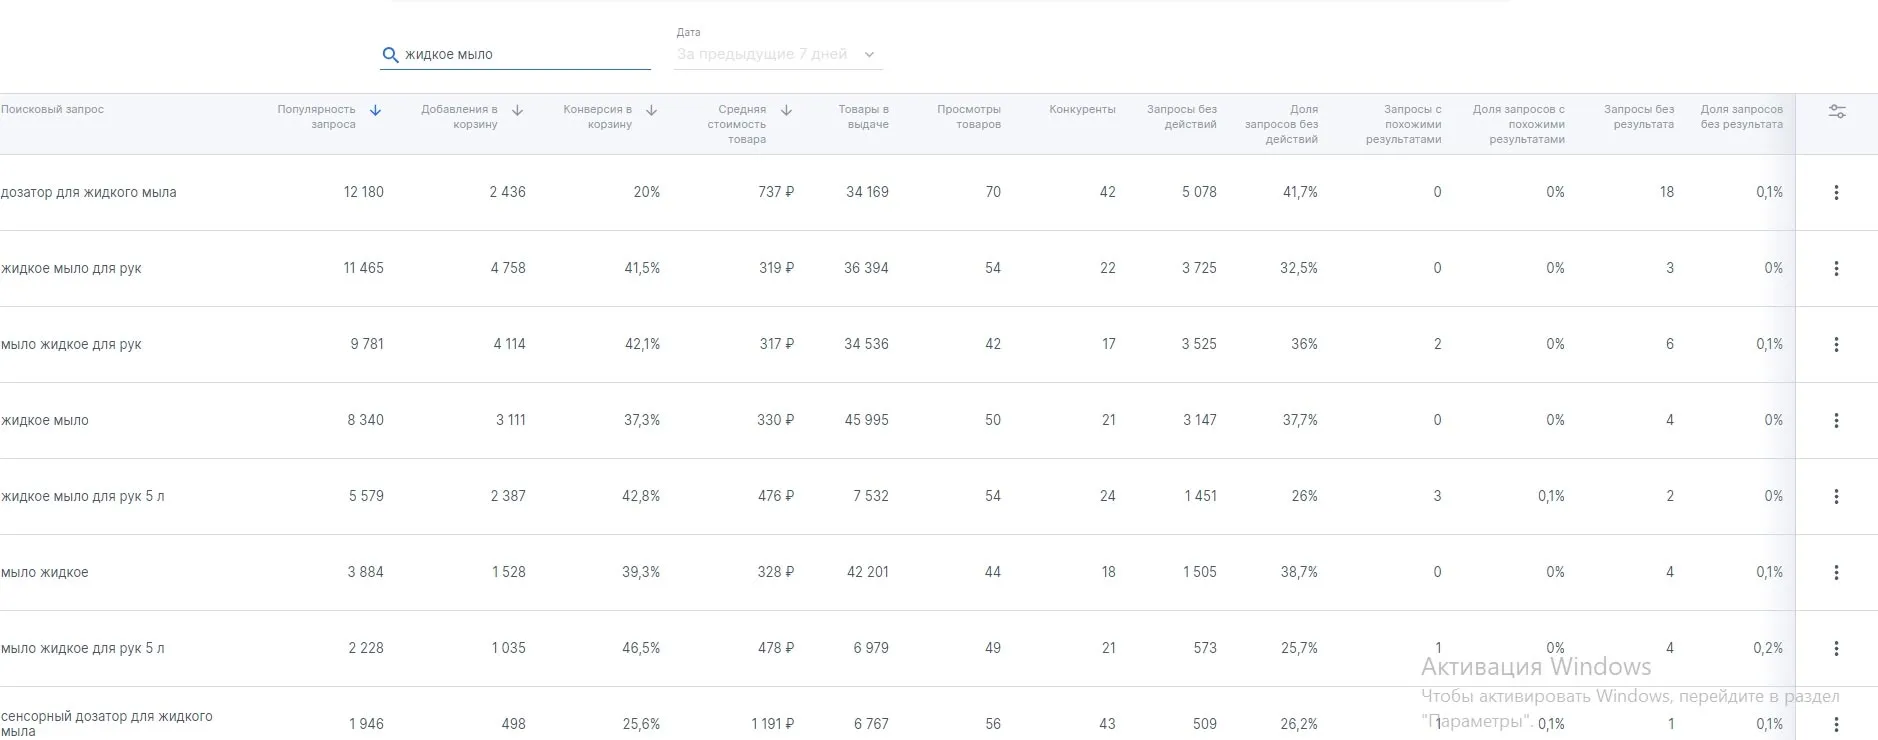Image resolution: width=1878 pixels, height=740 pixels.
Task: Click the popularity value '8 340'
Action: (365, 420)
